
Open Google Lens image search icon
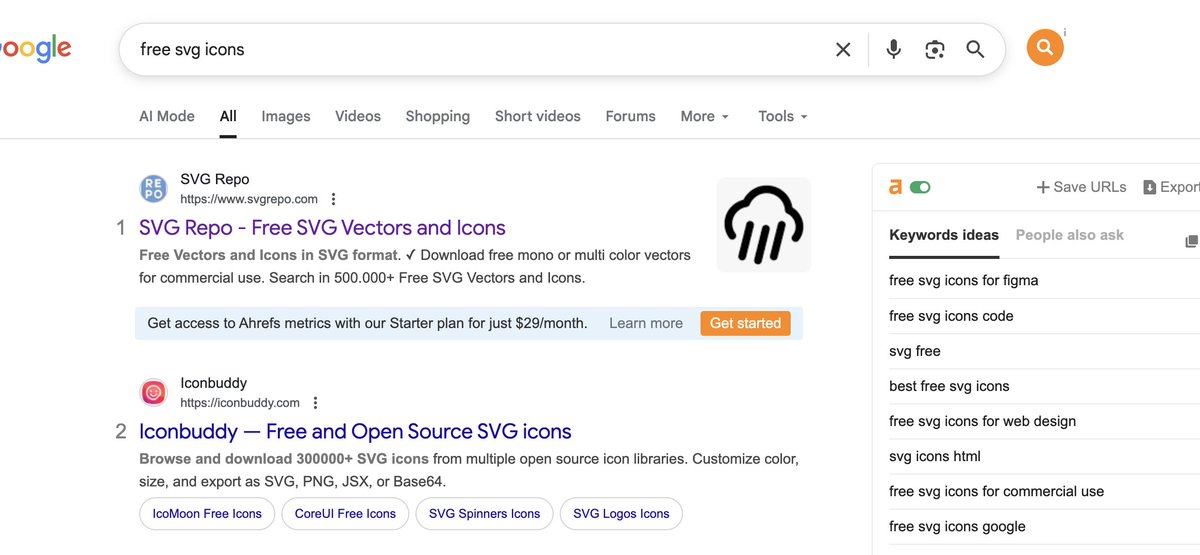tap(935, 49)
